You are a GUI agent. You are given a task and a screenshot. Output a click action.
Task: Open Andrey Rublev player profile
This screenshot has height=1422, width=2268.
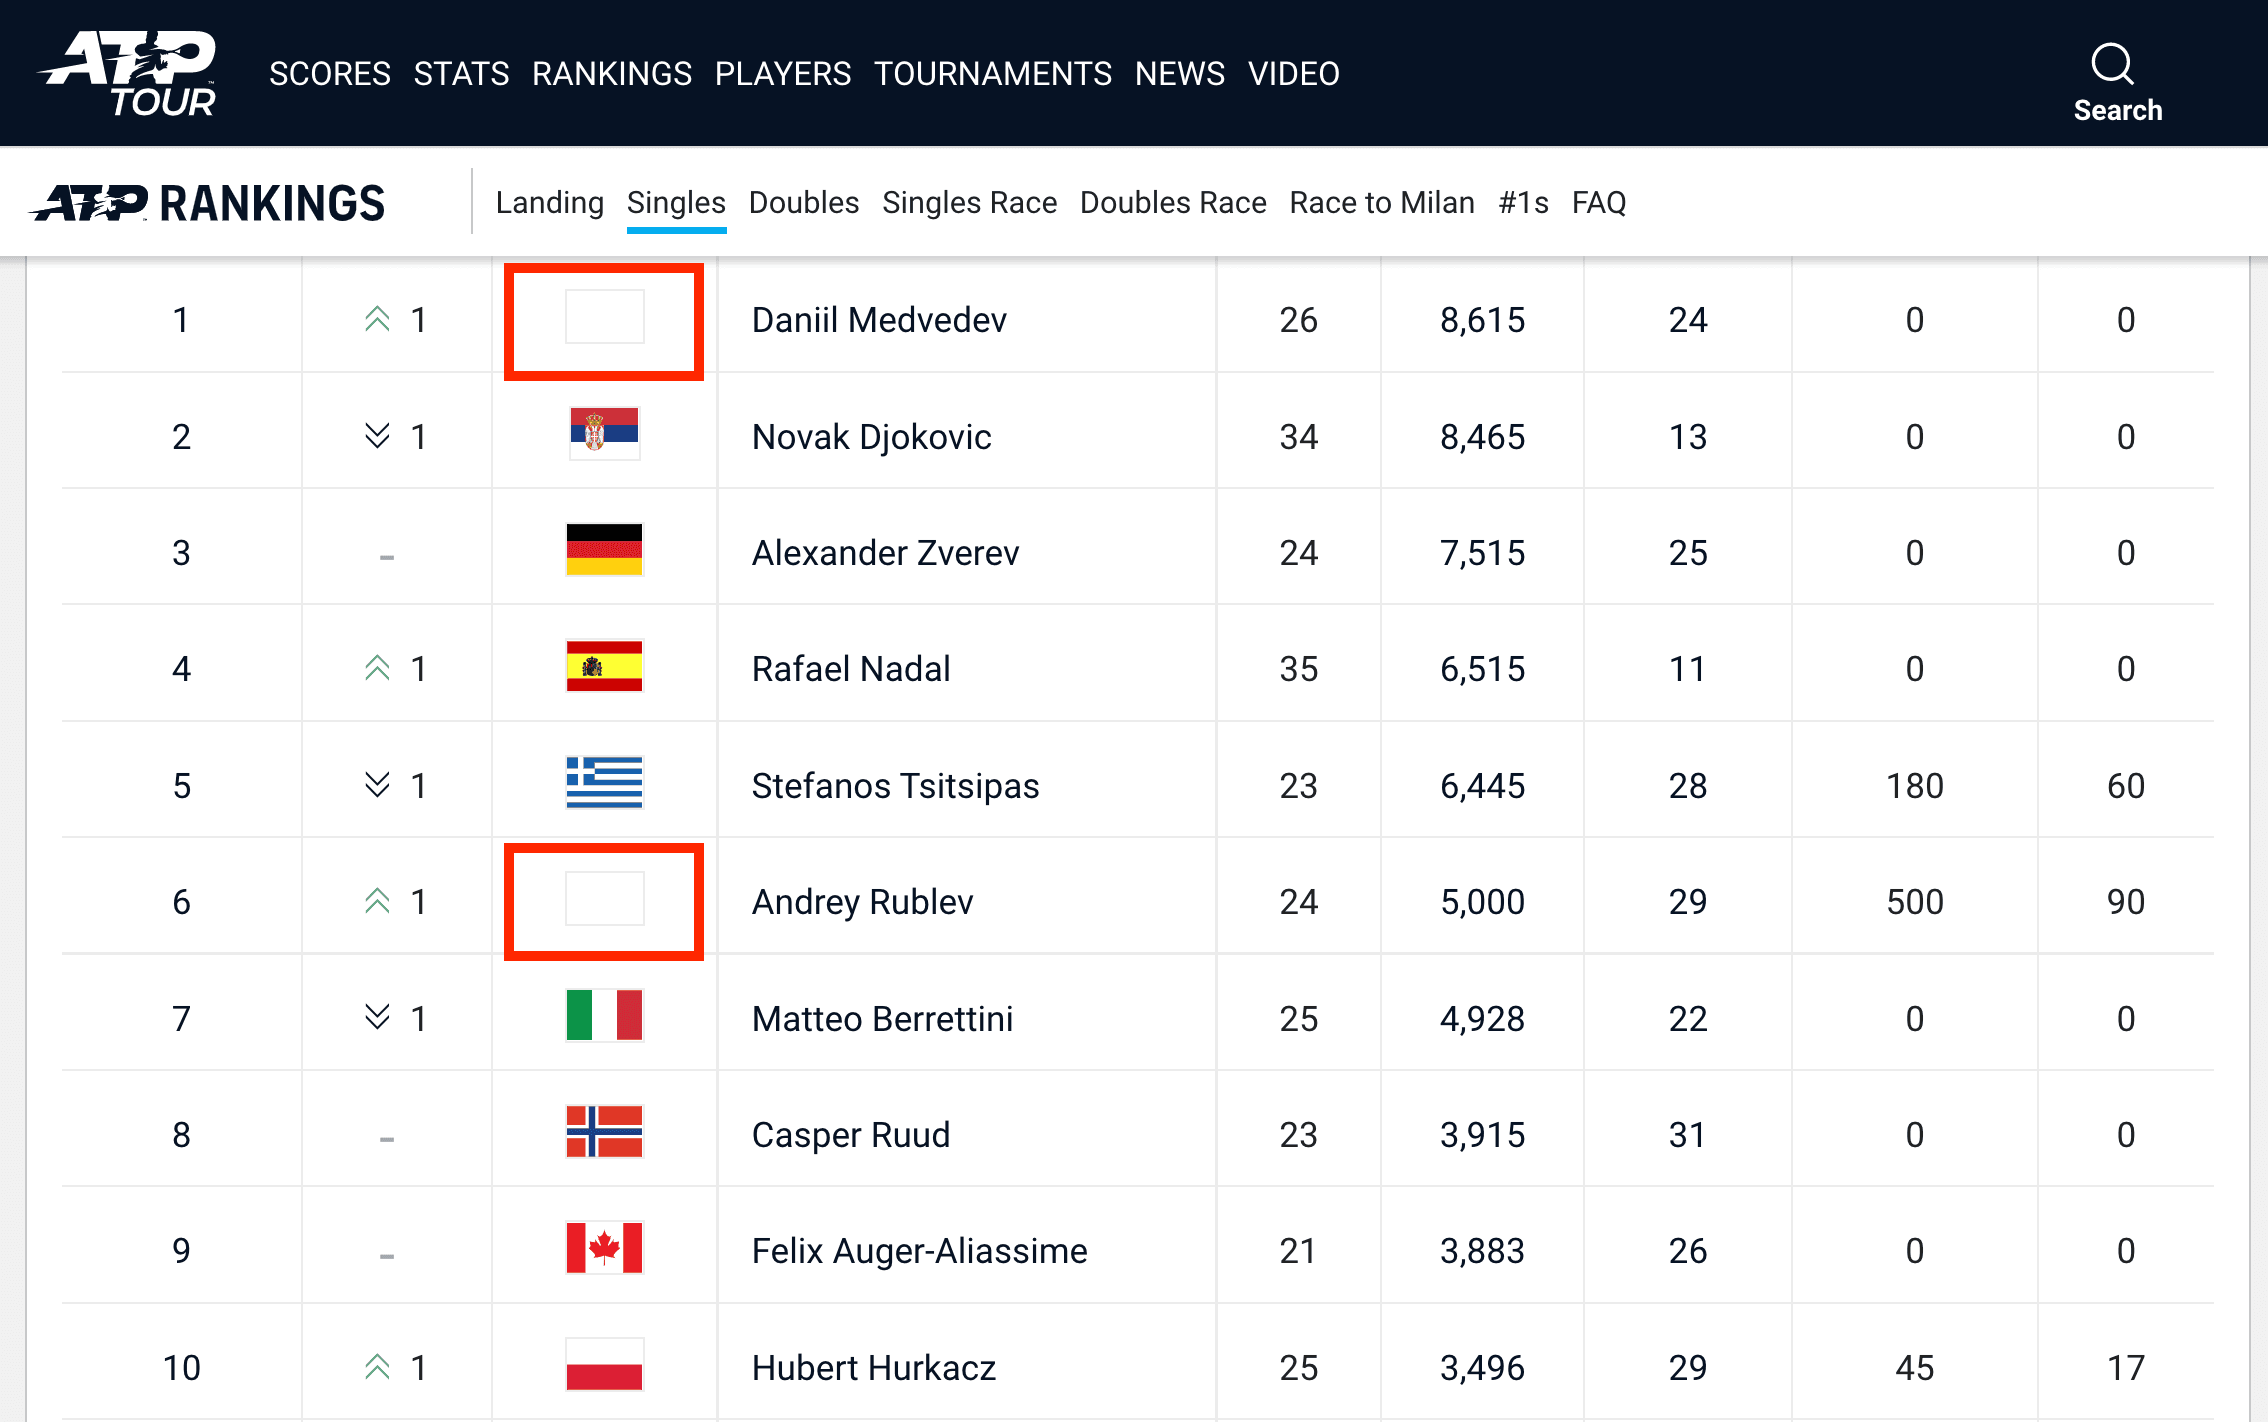click(862, 902)
